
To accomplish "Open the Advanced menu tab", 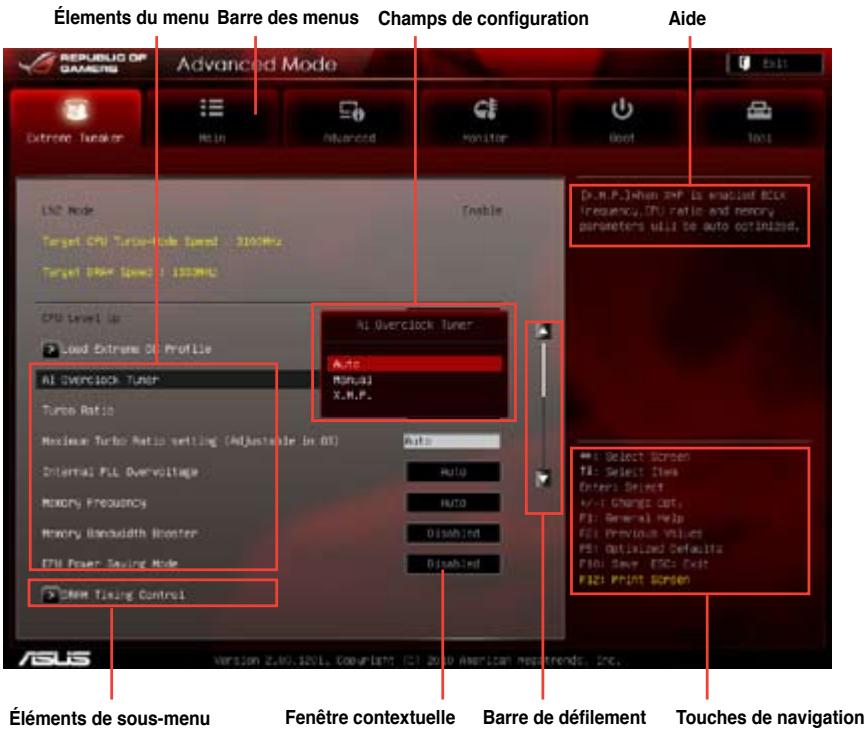I will point(349,119).
